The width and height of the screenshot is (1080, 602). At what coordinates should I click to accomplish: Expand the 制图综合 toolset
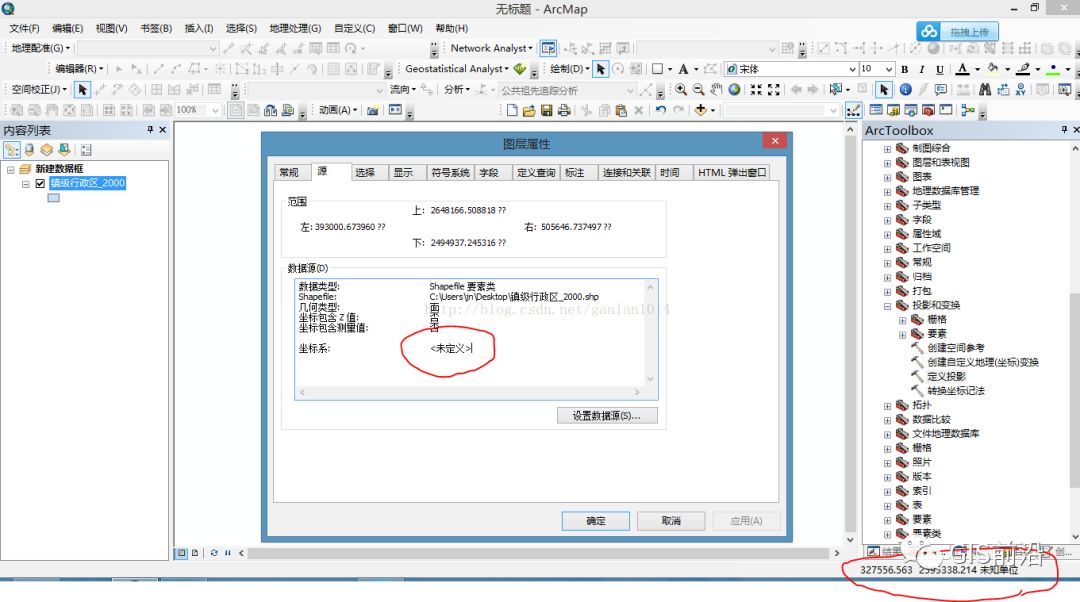point(887,149)
